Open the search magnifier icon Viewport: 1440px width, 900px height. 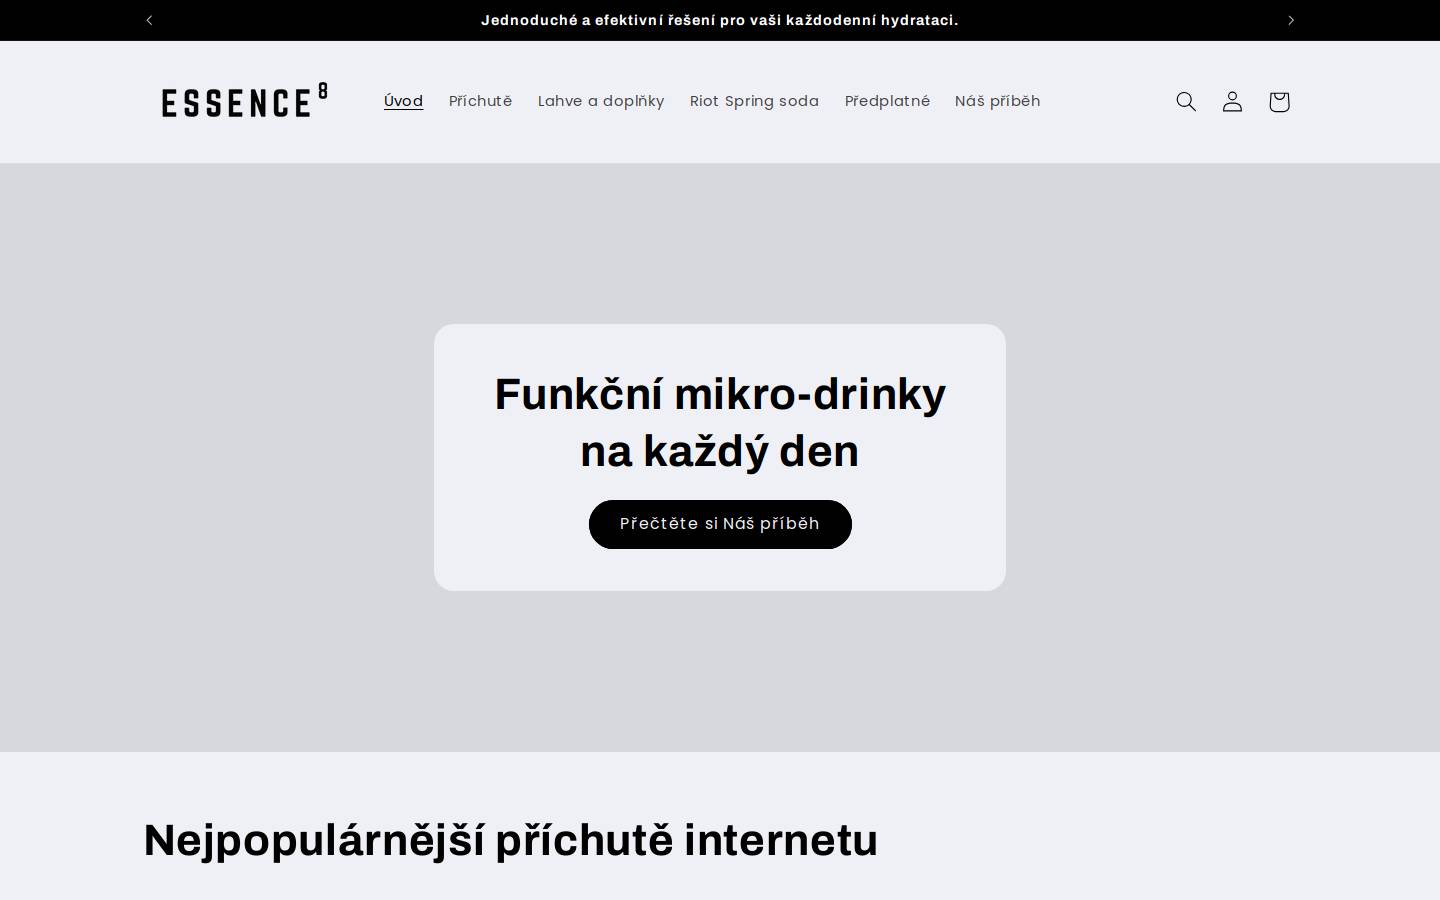1186,101
